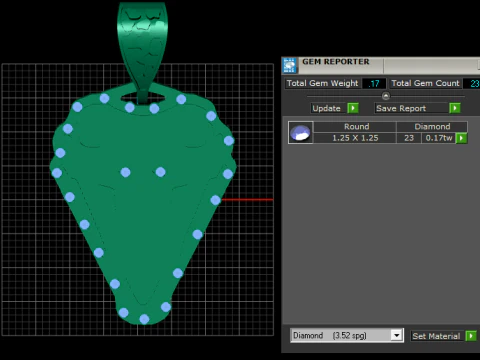Select the Diamond (3.52 spg) combo box
This screenshot has height=360, width=480.
347,335
